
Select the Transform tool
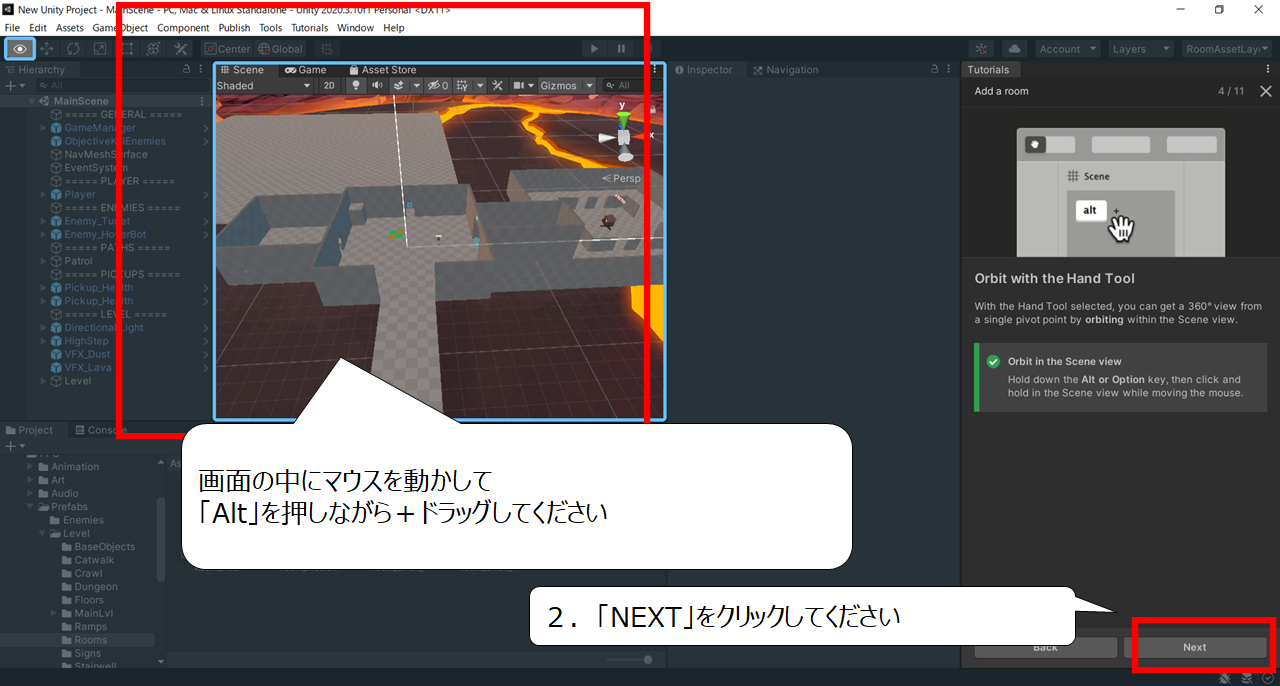(153, 48)
